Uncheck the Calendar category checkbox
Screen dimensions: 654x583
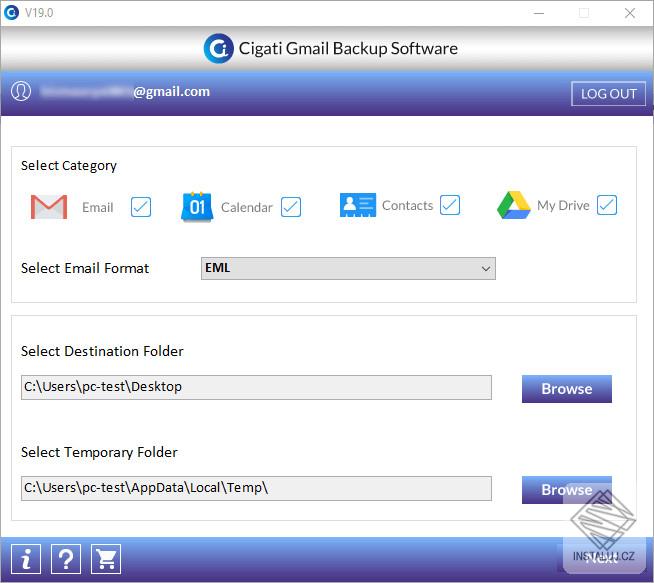291,206
